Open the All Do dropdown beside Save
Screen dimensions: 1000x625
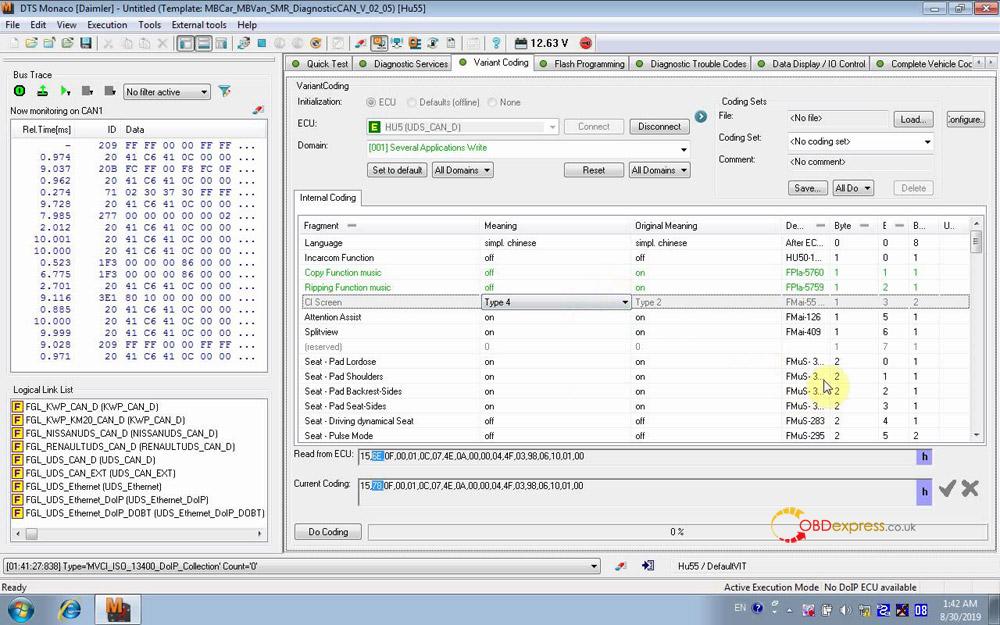point(852,188)
